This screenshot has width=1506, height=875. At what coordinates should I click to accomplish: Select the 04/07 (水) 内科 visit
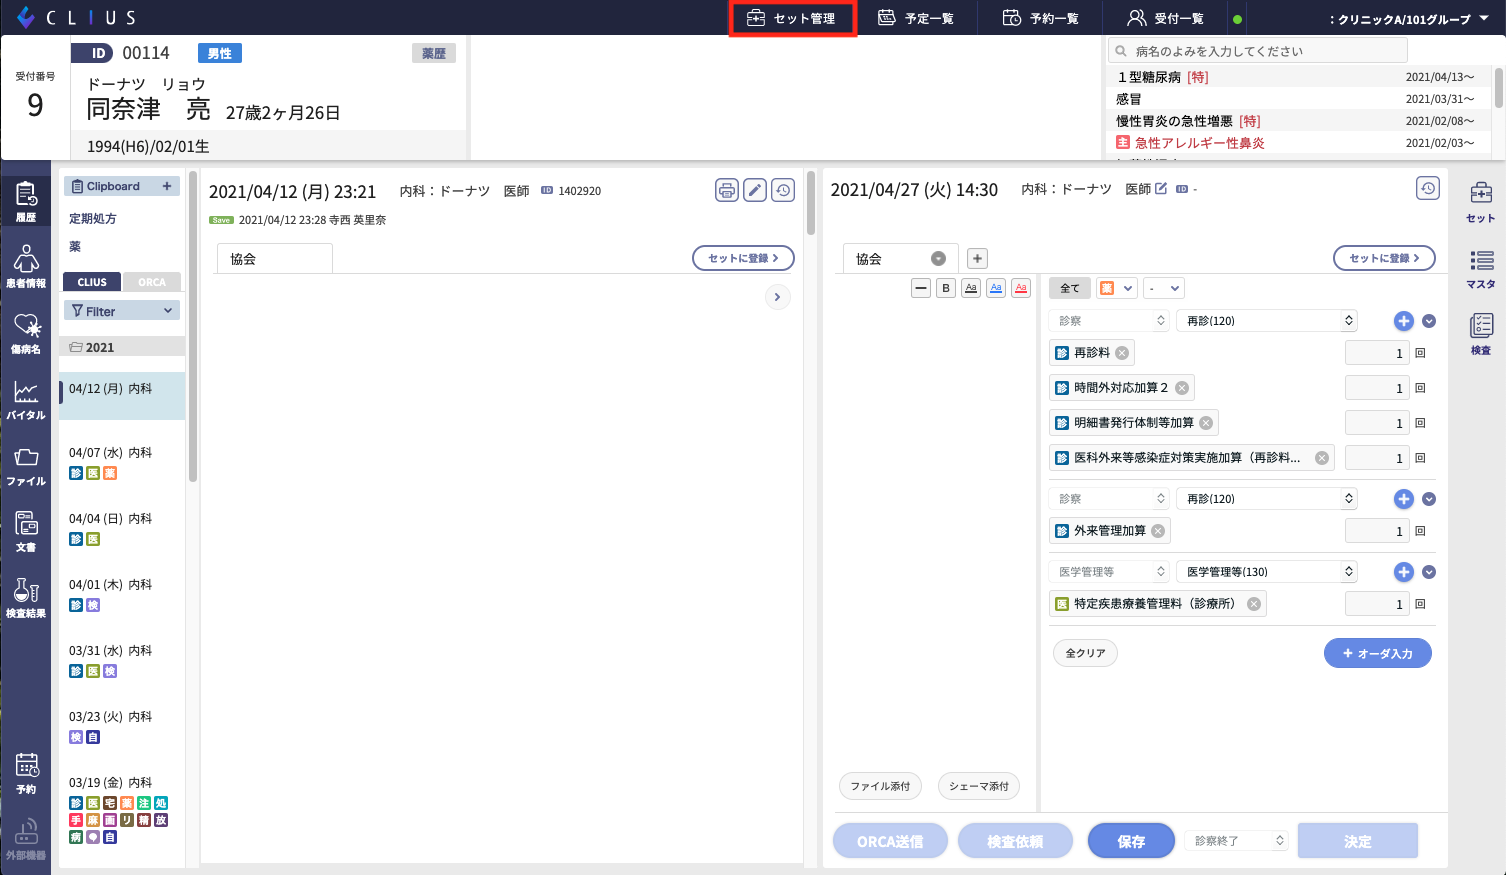click(x=122, y=462)
